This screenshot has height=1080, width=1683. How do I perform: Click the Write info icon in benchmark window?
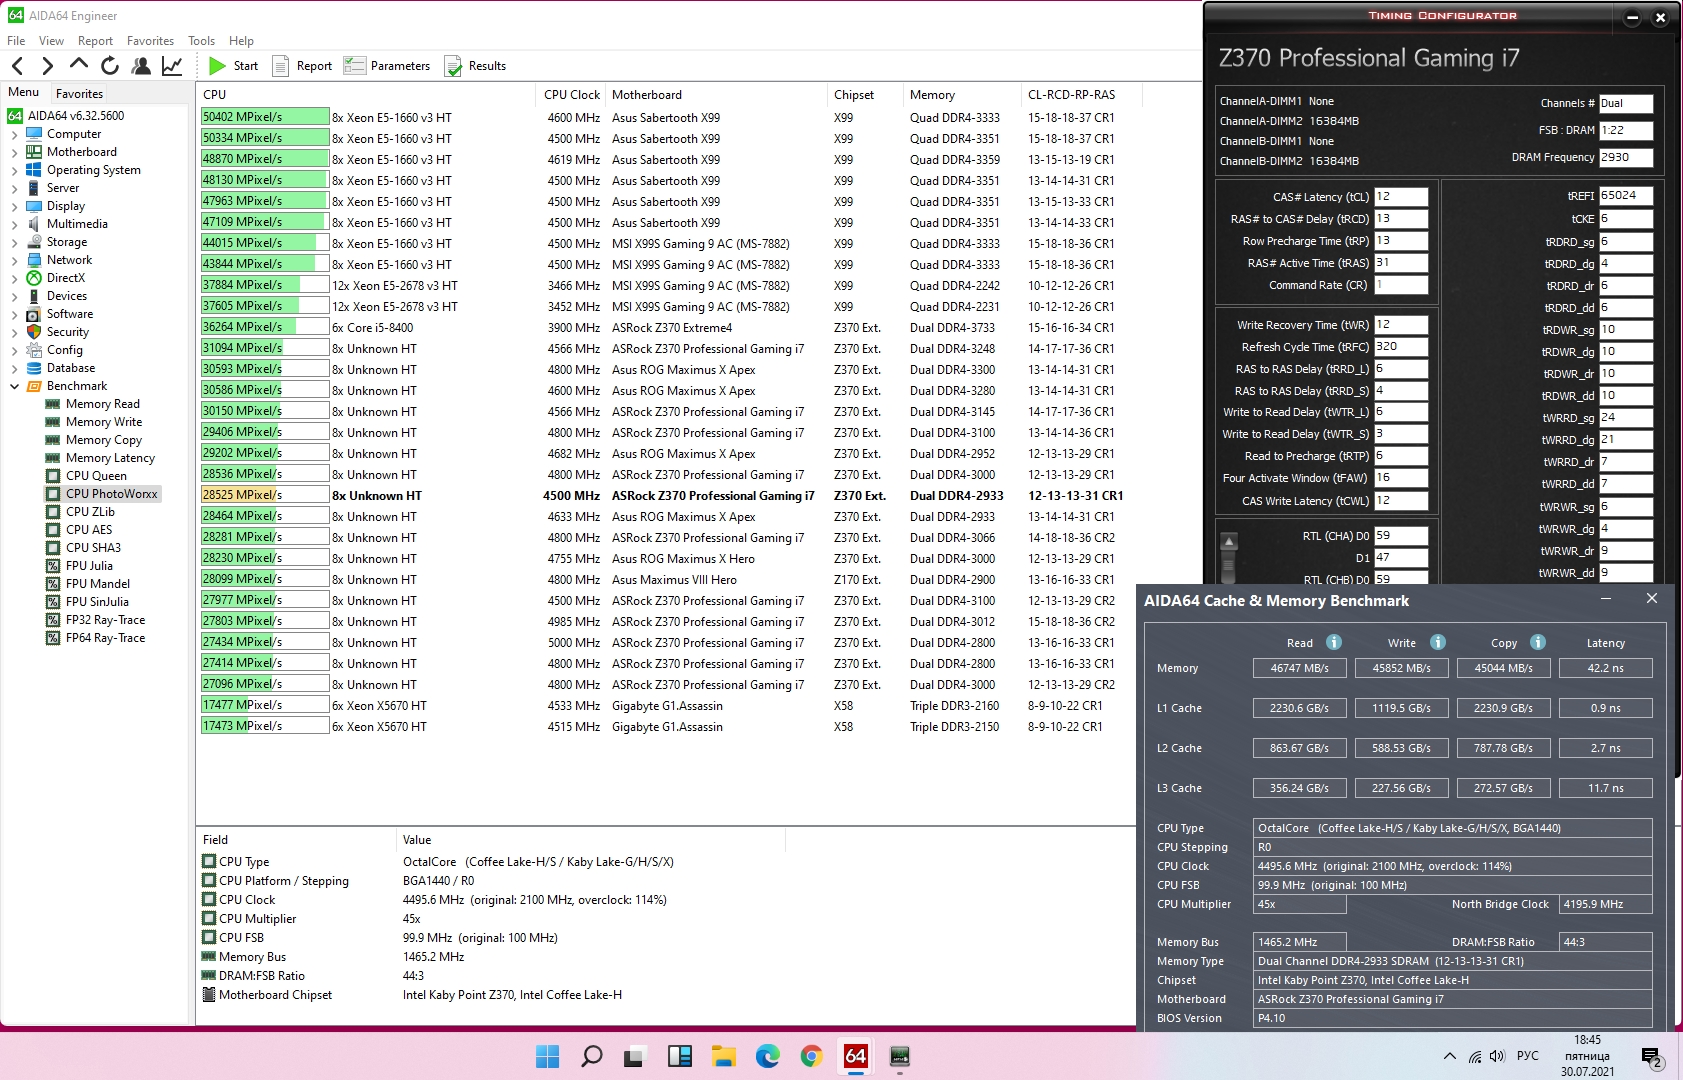[x=1438, y=642]
